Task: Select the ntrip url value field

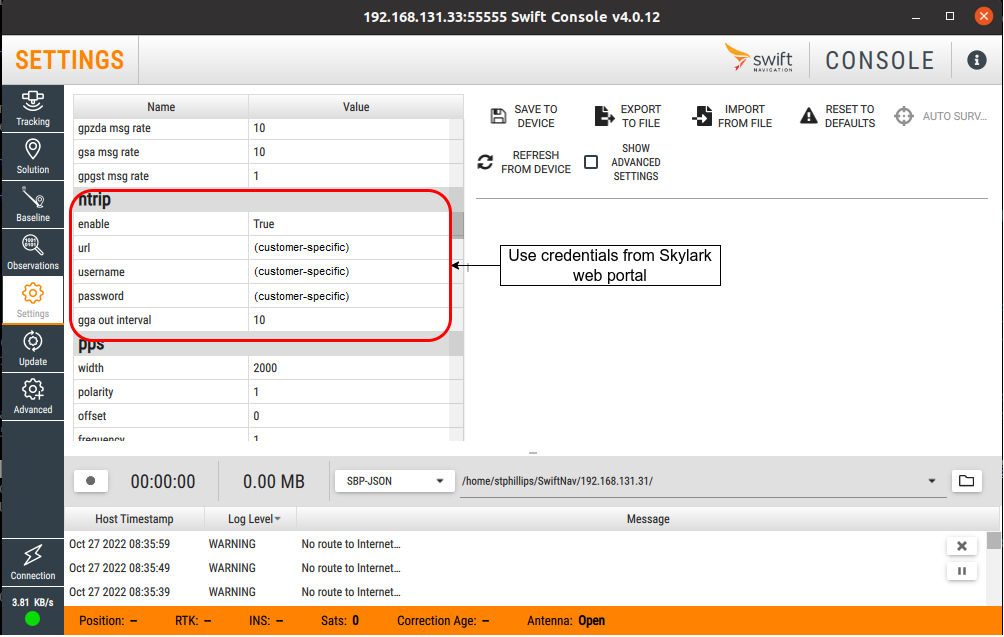Action: [350, 247]
